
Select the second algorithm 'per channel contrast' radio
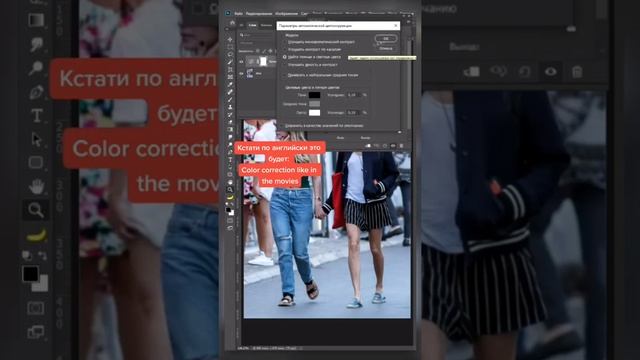284,49
